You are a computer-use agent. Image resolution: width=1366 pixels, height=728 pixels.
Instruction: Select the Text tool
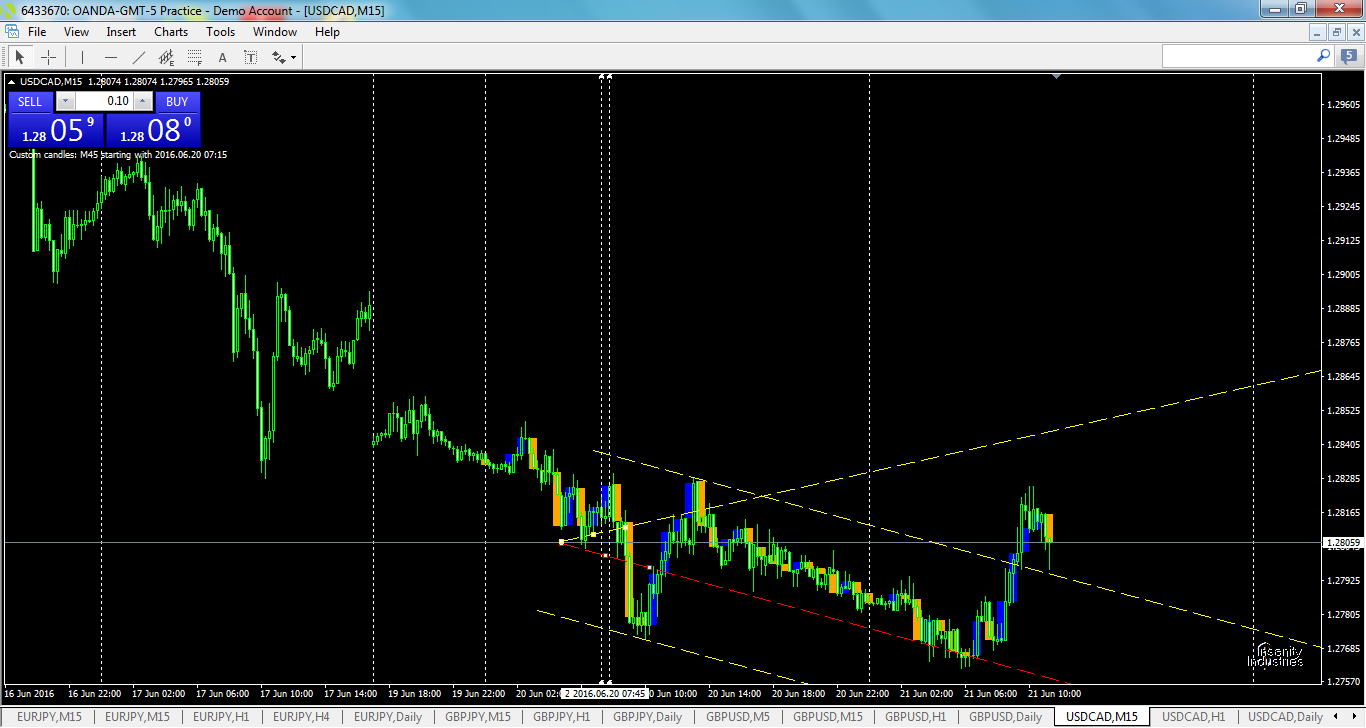(x=222, y=57)
